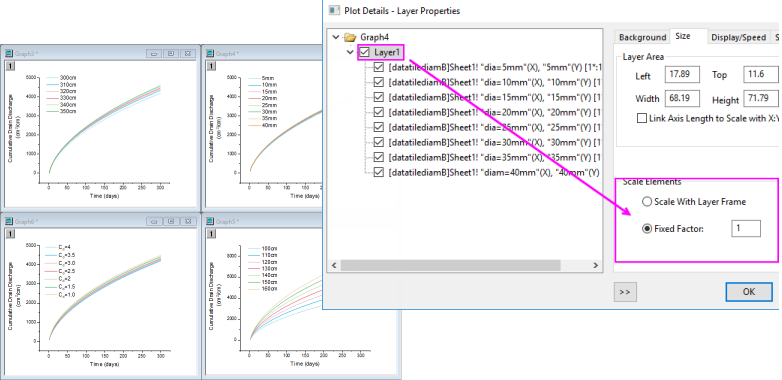Uncheck the dia=25mm plot checkbox

379,128
